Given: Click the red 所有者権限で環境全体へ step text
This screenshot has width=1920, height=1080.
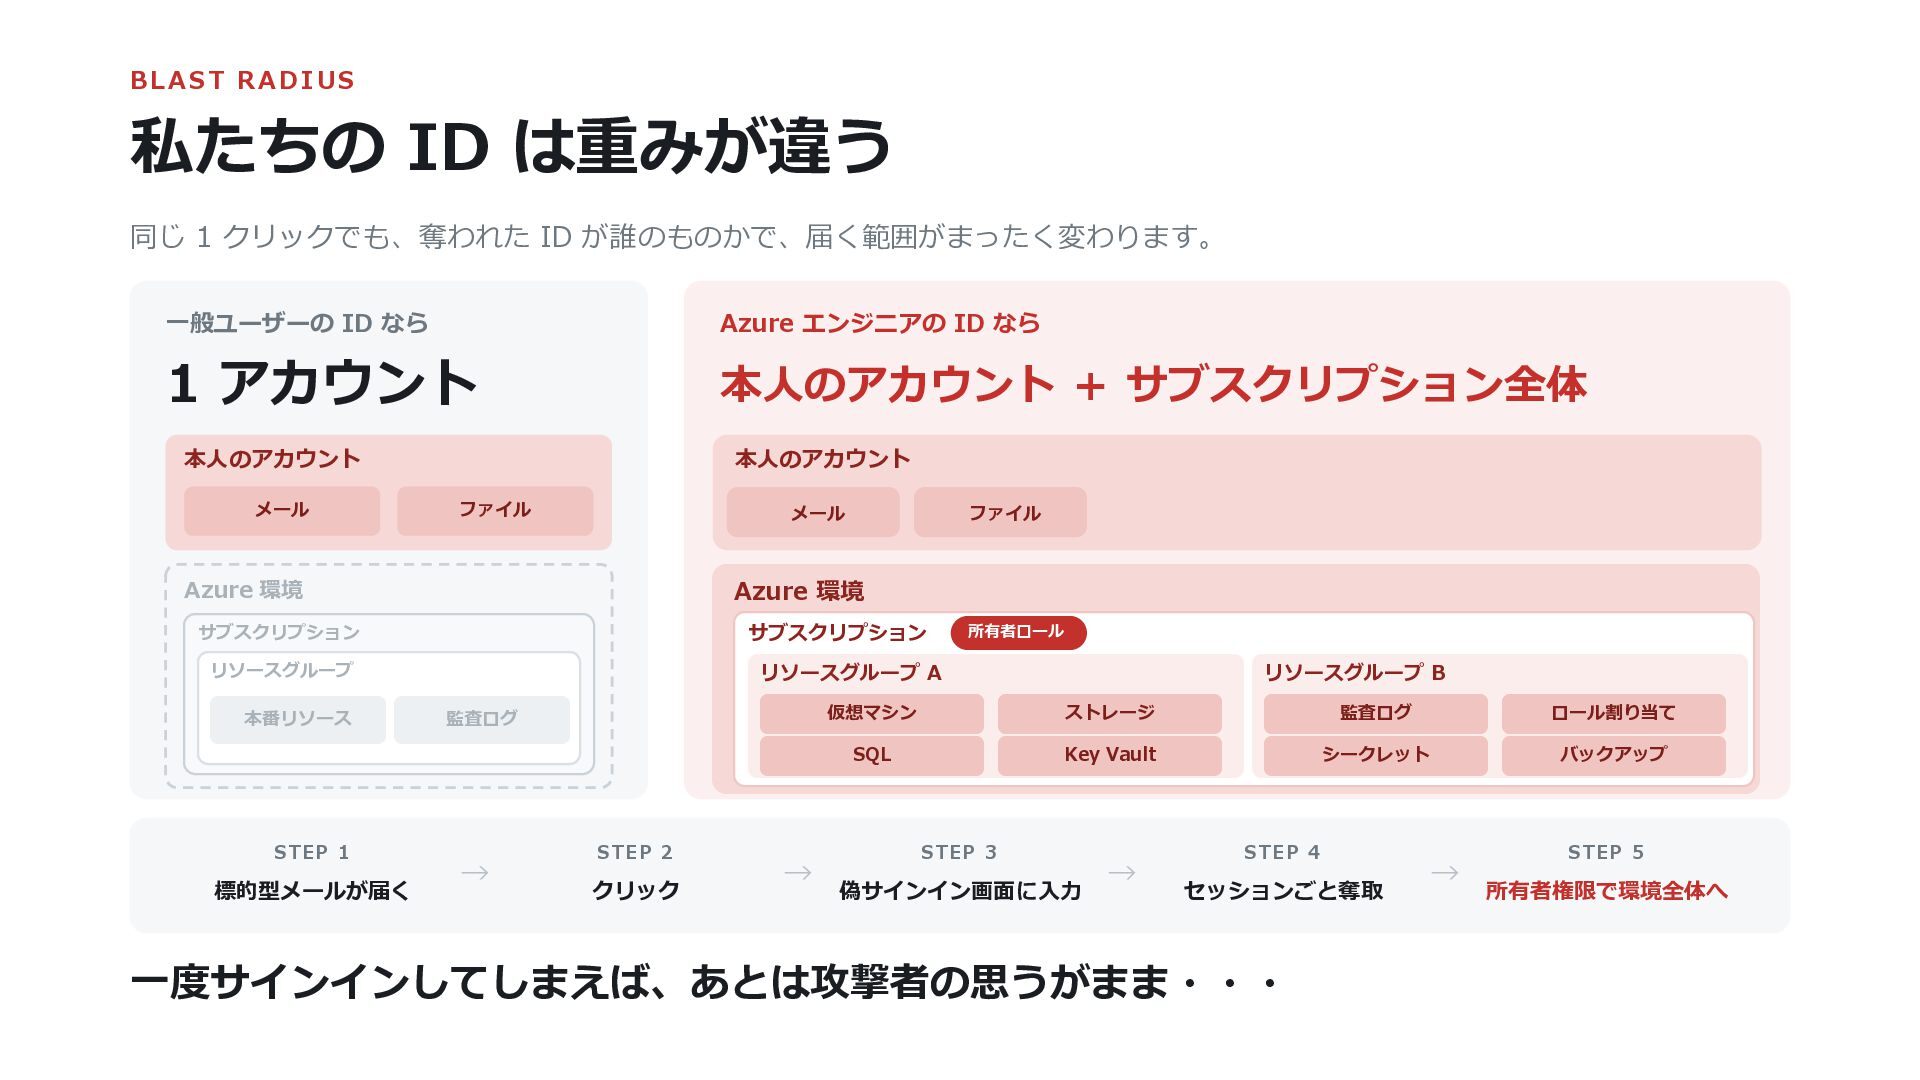Looking at the screenshot, I should [x=1606, y=891].
